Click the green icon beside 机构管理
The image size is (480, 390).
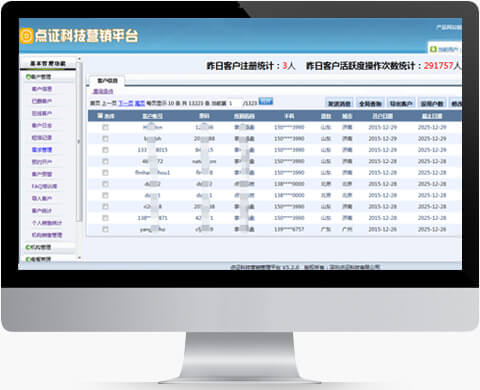(x=28, y=247)
